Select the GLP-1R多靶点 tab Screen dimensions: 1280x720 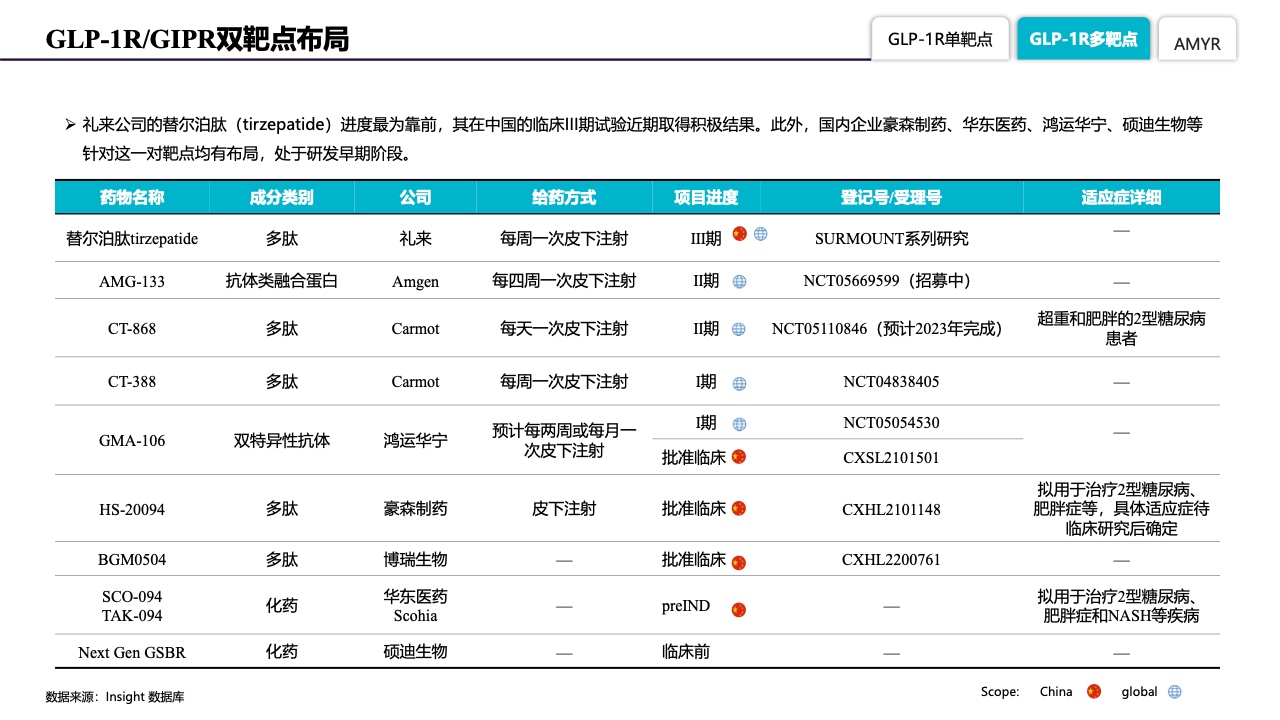point(1083,39)
